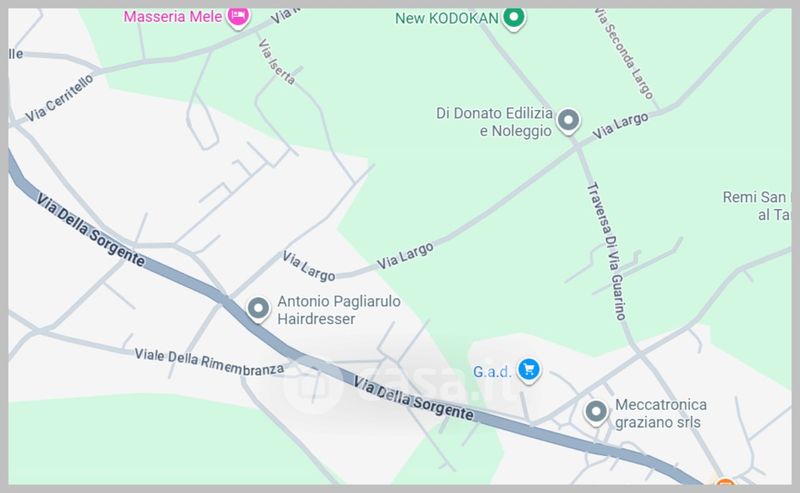The image size is (800, 493).
Task: Open the New KODOKAN text label
Action: 446,19
